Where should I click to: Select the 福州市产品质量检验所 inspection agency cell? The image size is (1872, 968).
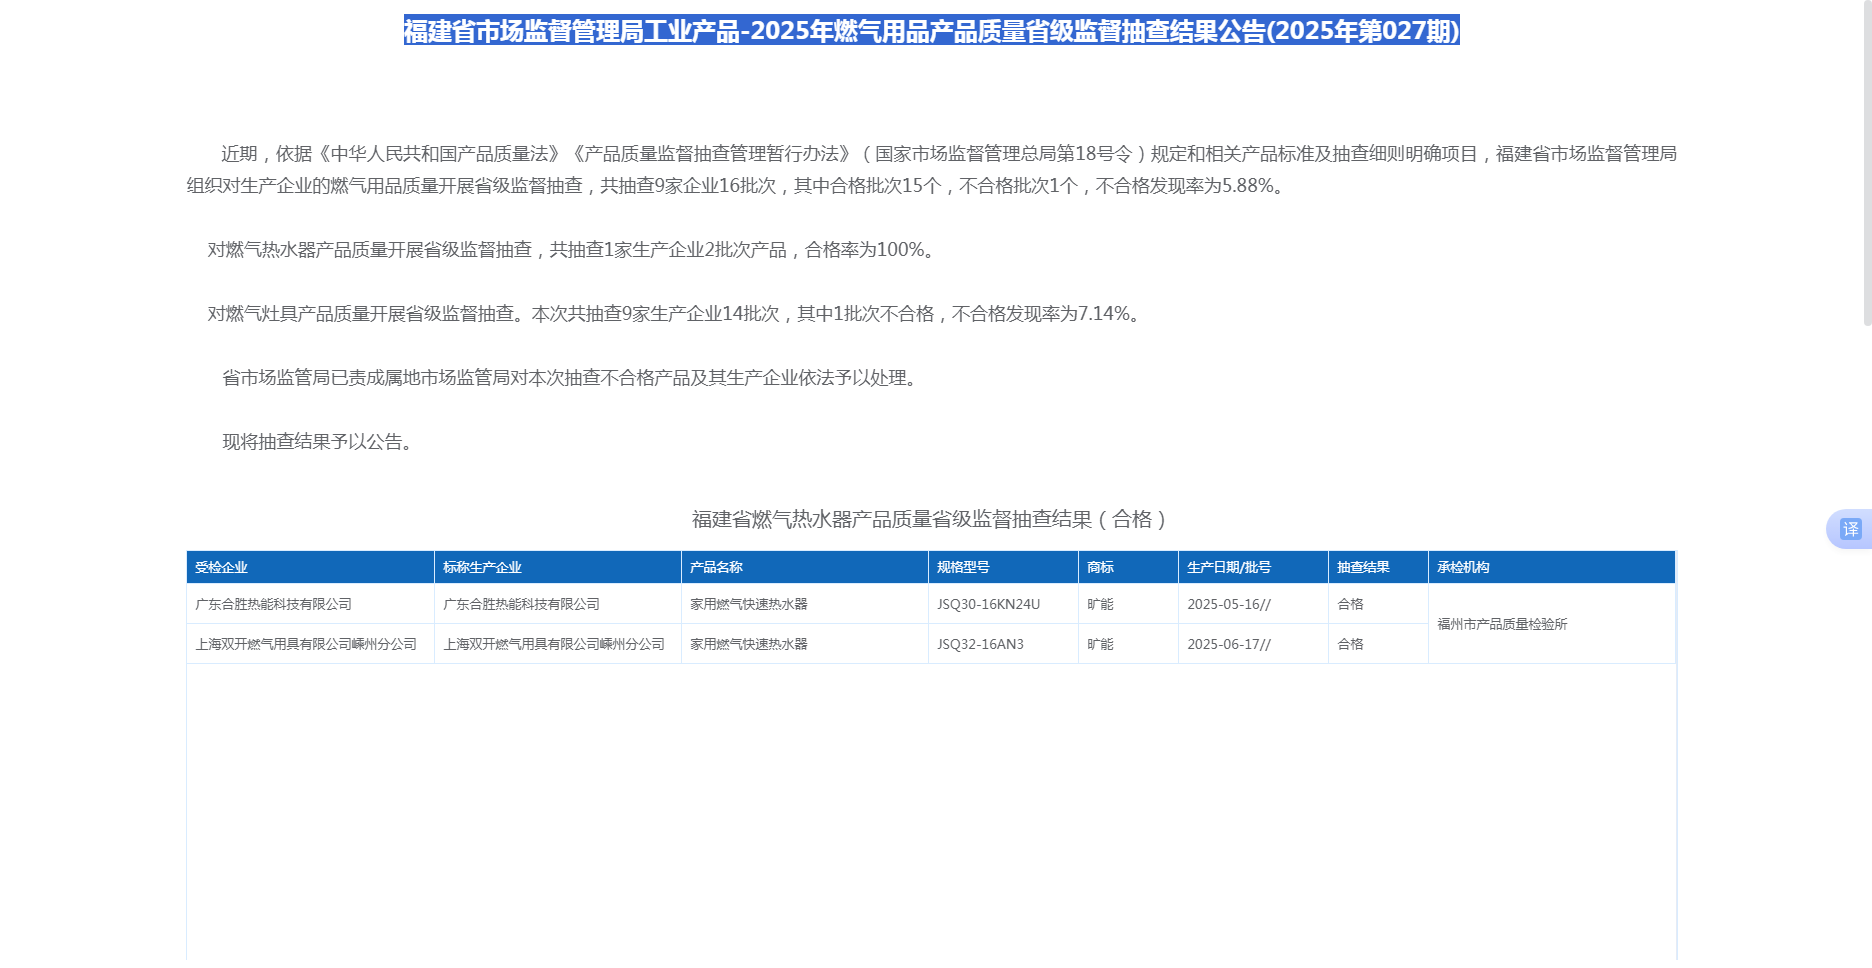point(1502,624)
